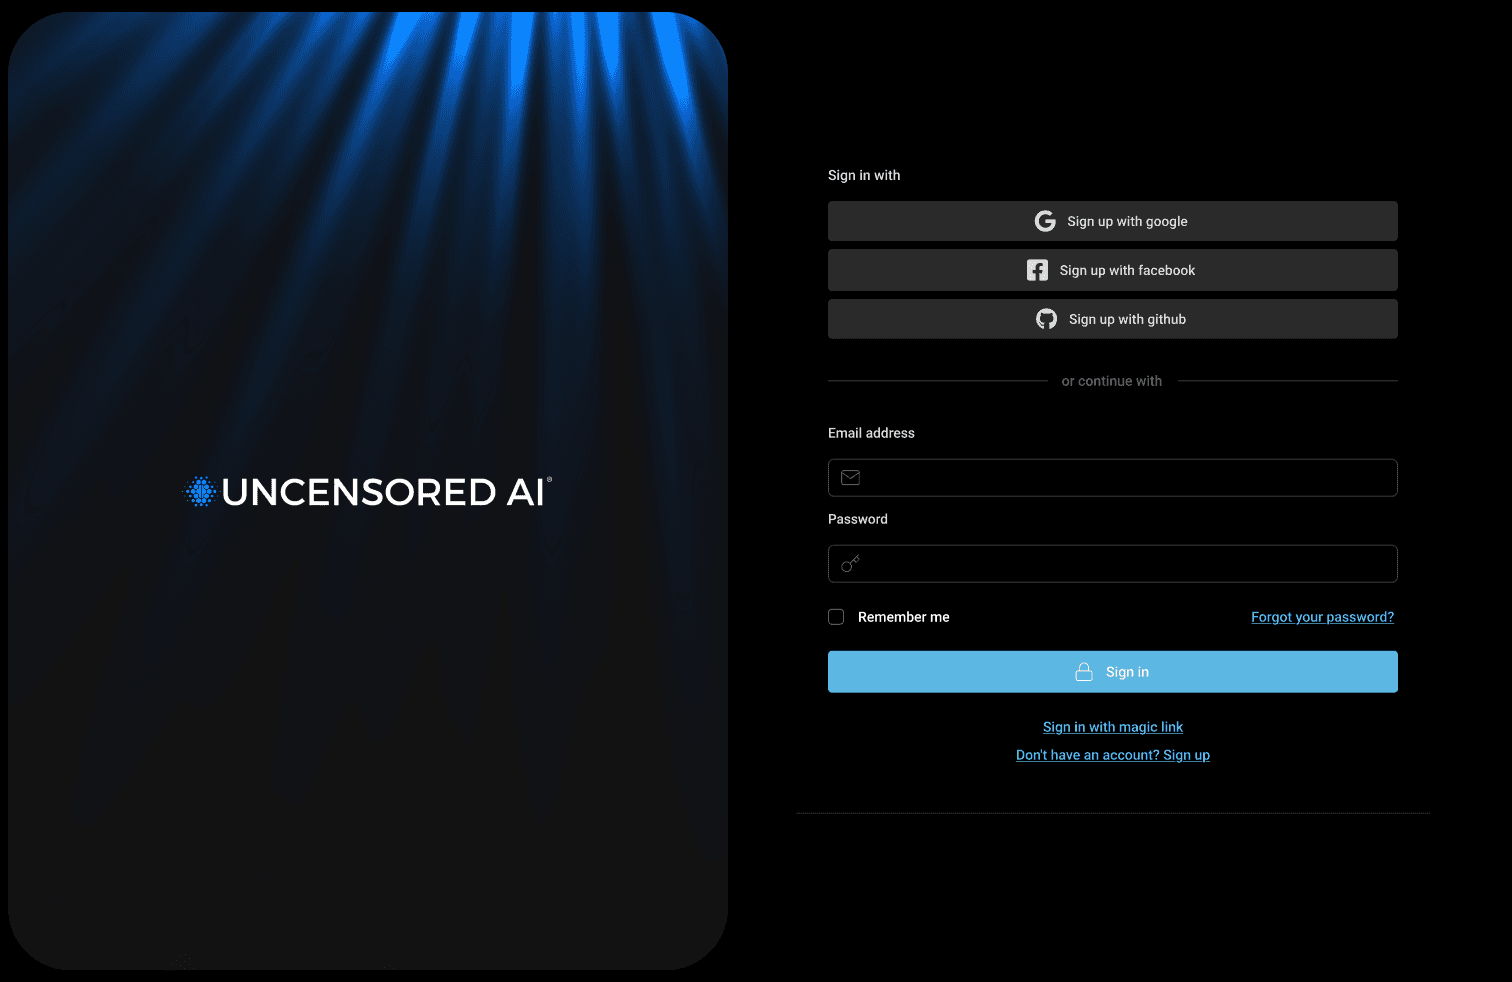Click the 'Sign in with' heading

tap(864, 175)
